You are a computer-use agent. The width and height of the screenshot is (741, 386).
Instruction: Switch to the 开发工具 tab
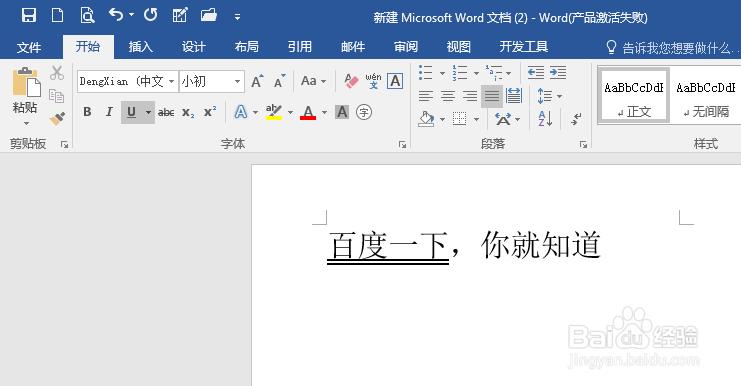524,47
